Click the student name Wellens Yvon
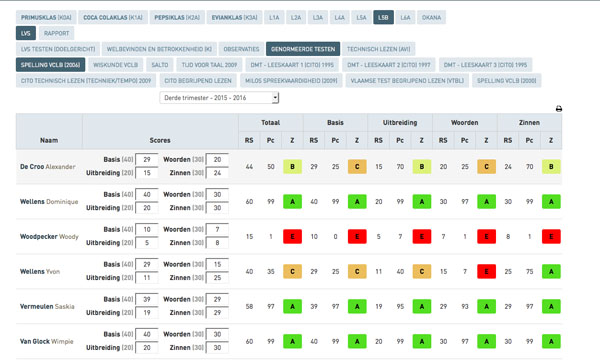This screenshot has height=360, width=600. coord(40,271)
